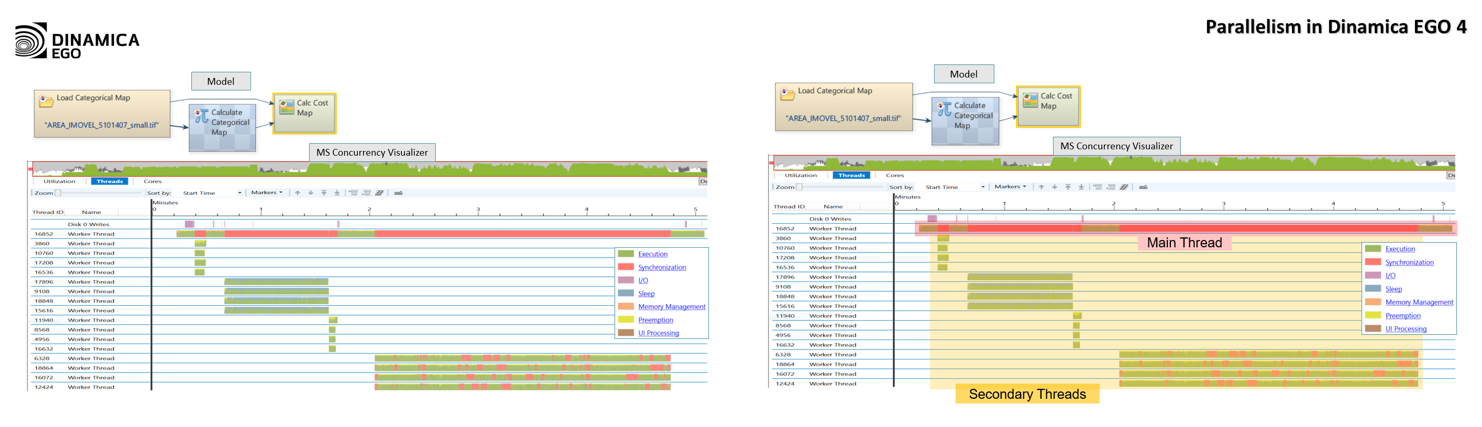Click the move-up arrow icon in the right visualizer toolbar

(x=1041, y=187)
